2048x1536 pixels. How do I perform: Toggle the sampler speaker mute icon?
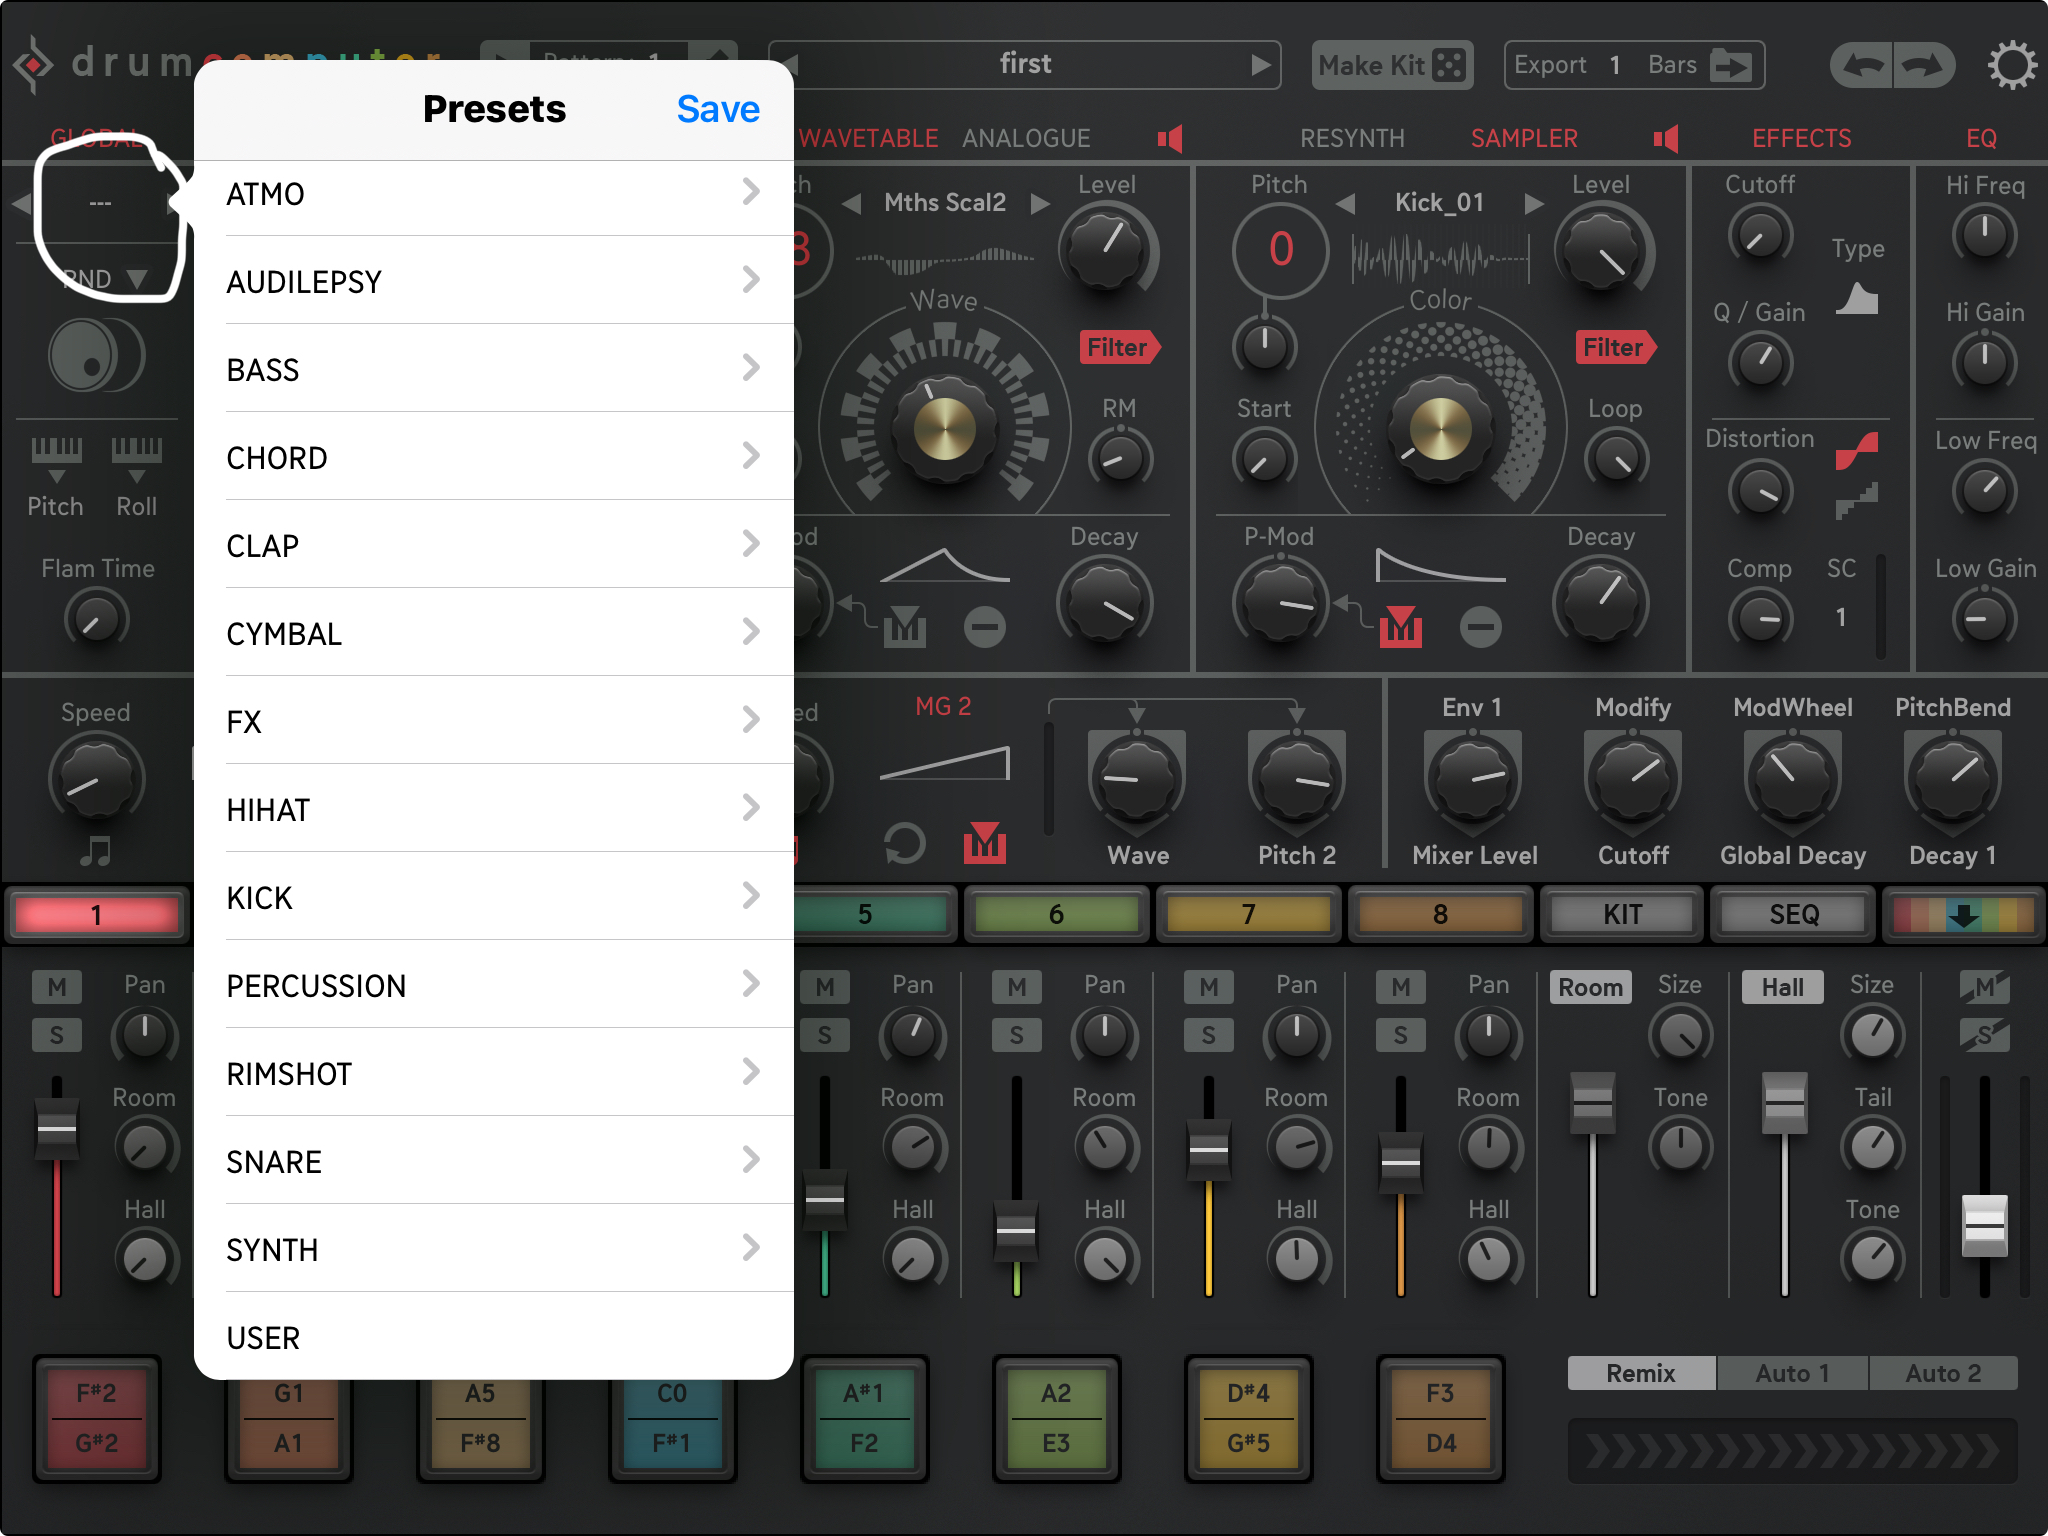tap(1666, 138)
